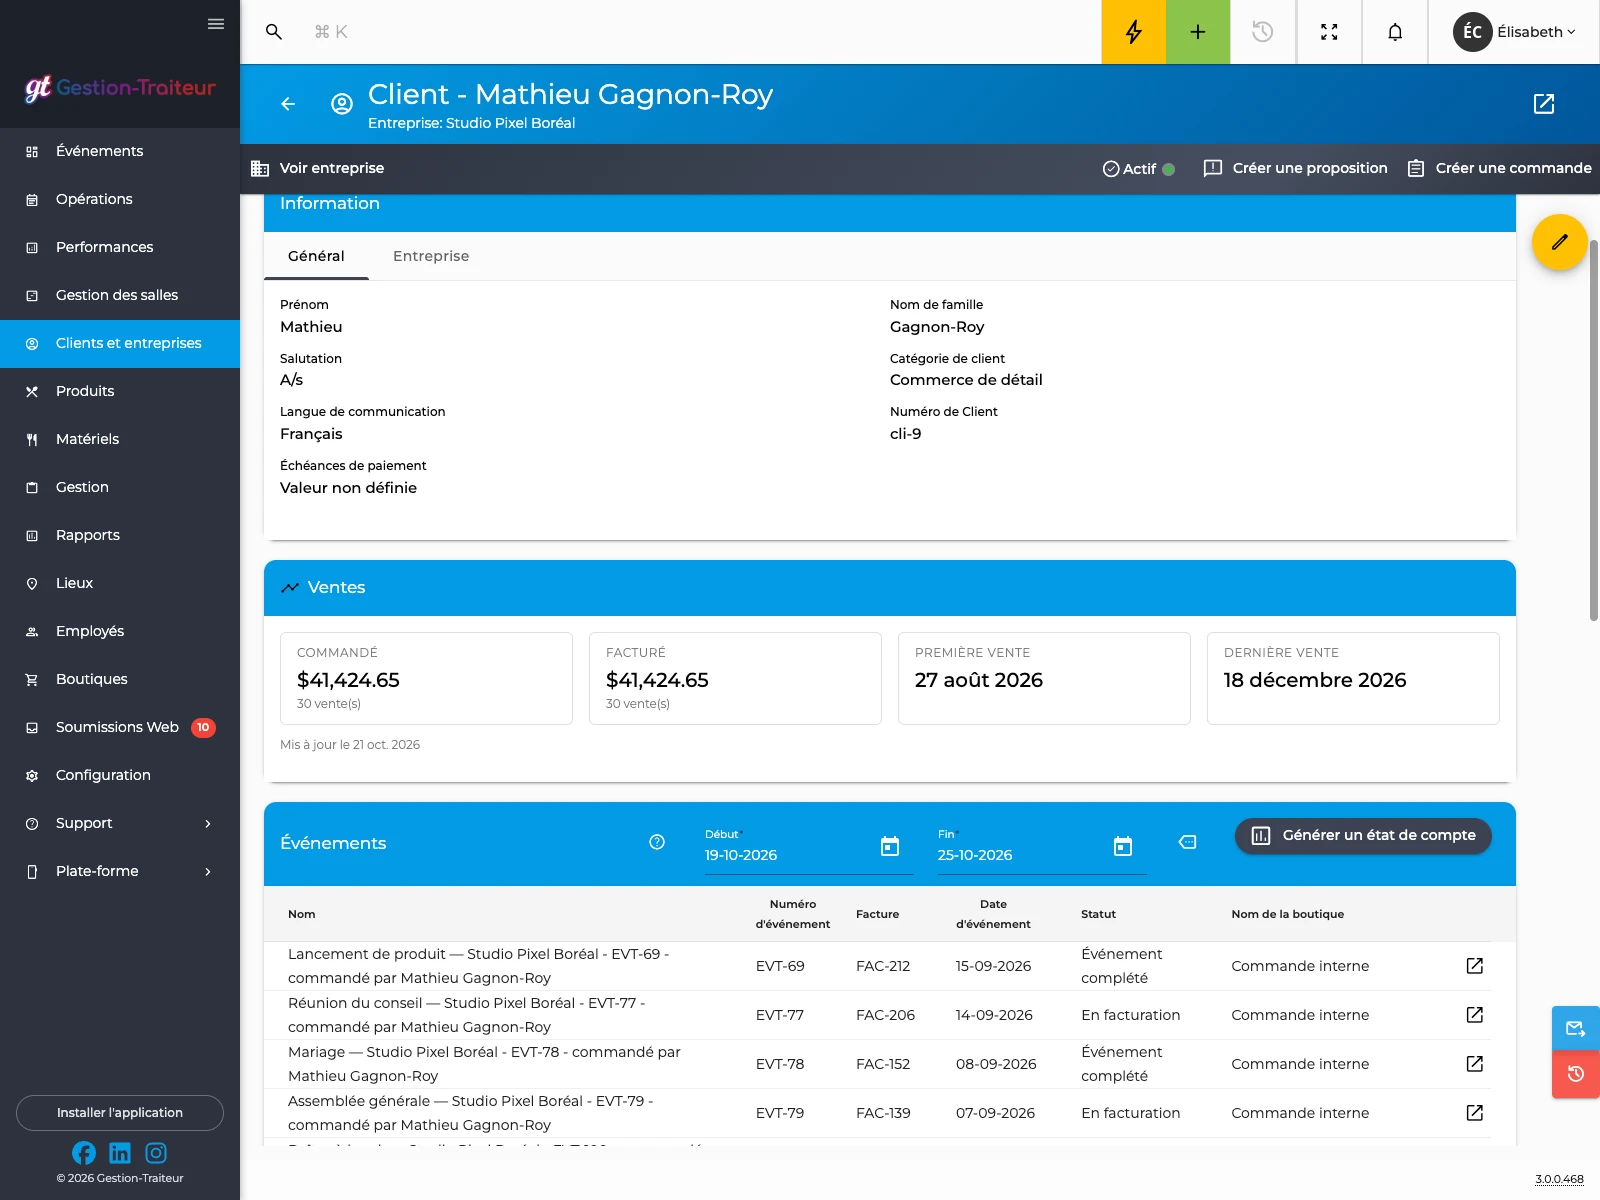The image size is (1600, 1200).
Task: Open the search magnifier icon
Action: coord(274,32)
